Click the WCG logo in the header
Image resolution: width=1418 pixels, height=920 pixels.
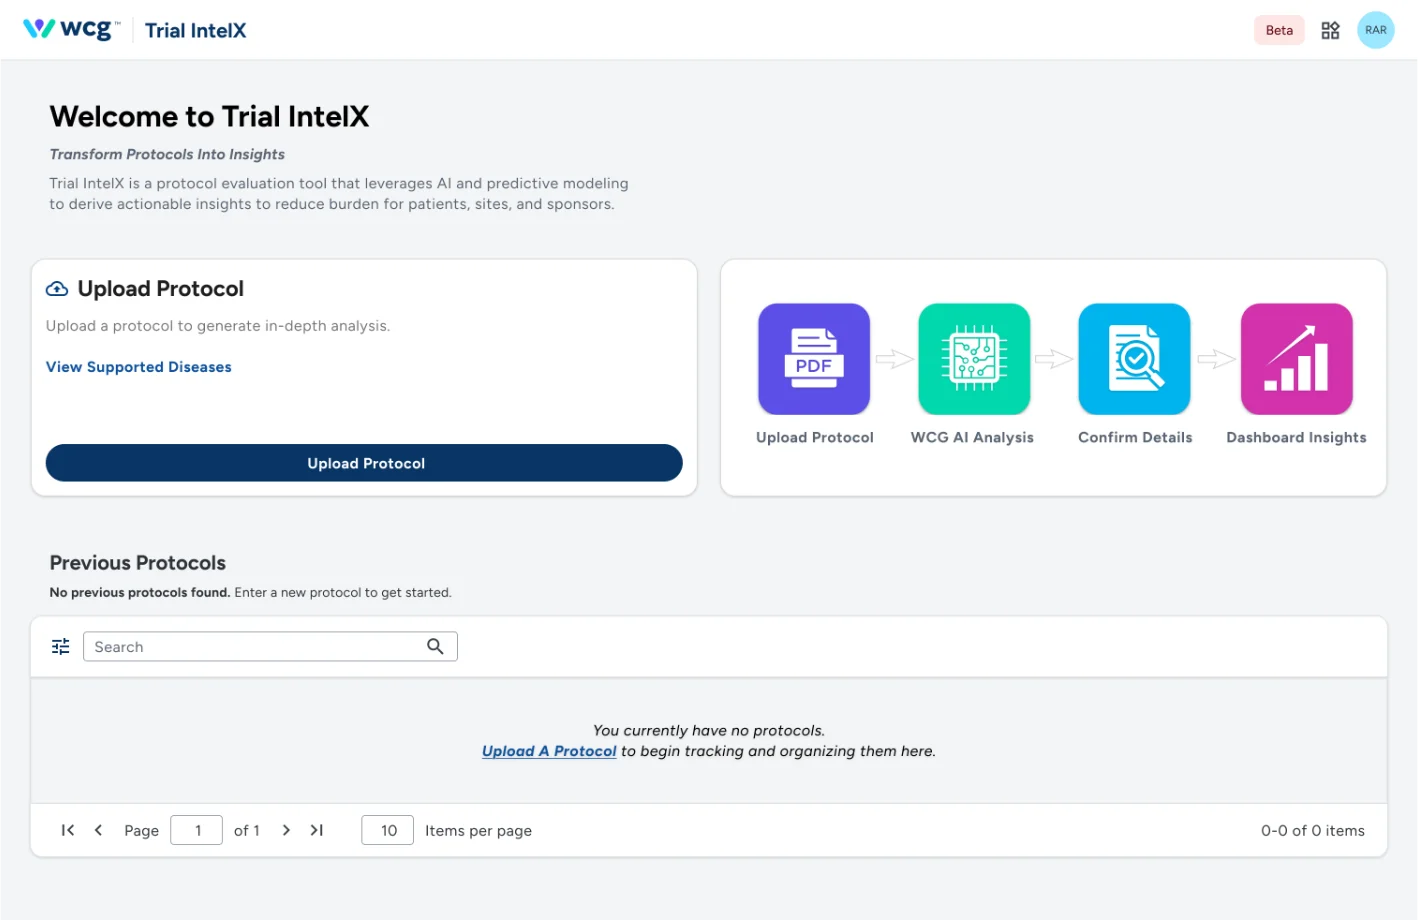[x=70, y=29]
